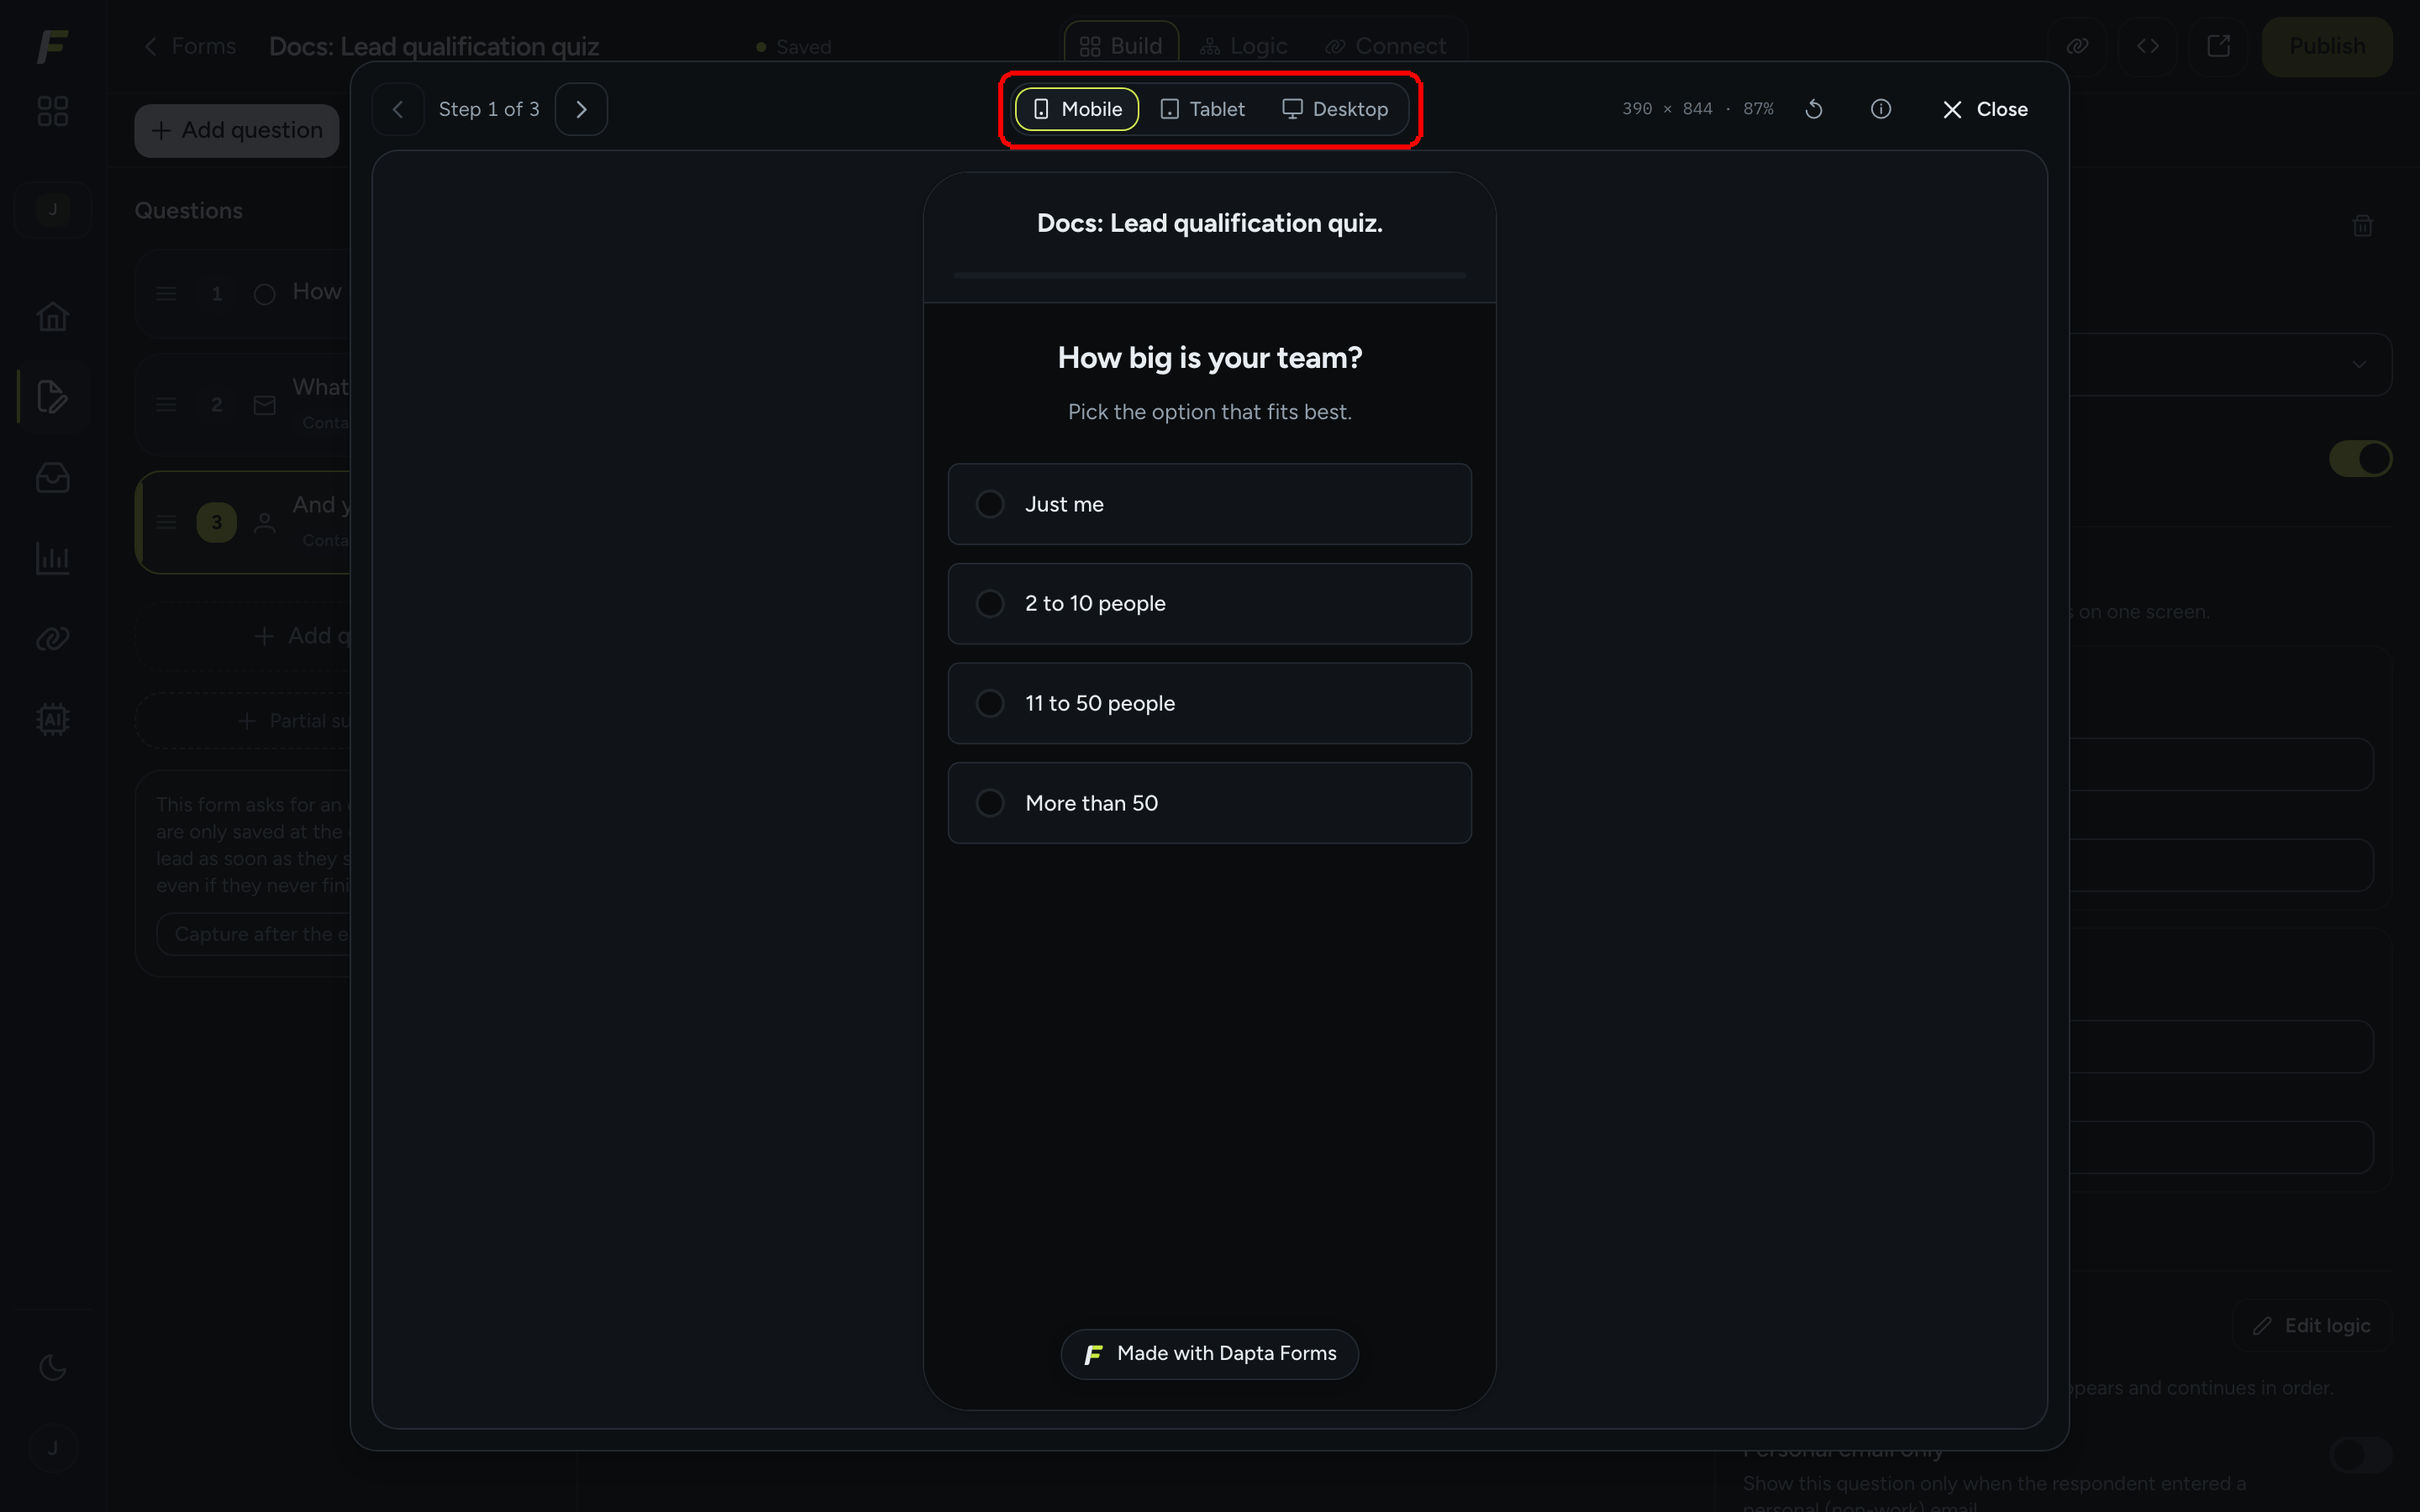Open the Home icon in sidebar

click(53, 317)
